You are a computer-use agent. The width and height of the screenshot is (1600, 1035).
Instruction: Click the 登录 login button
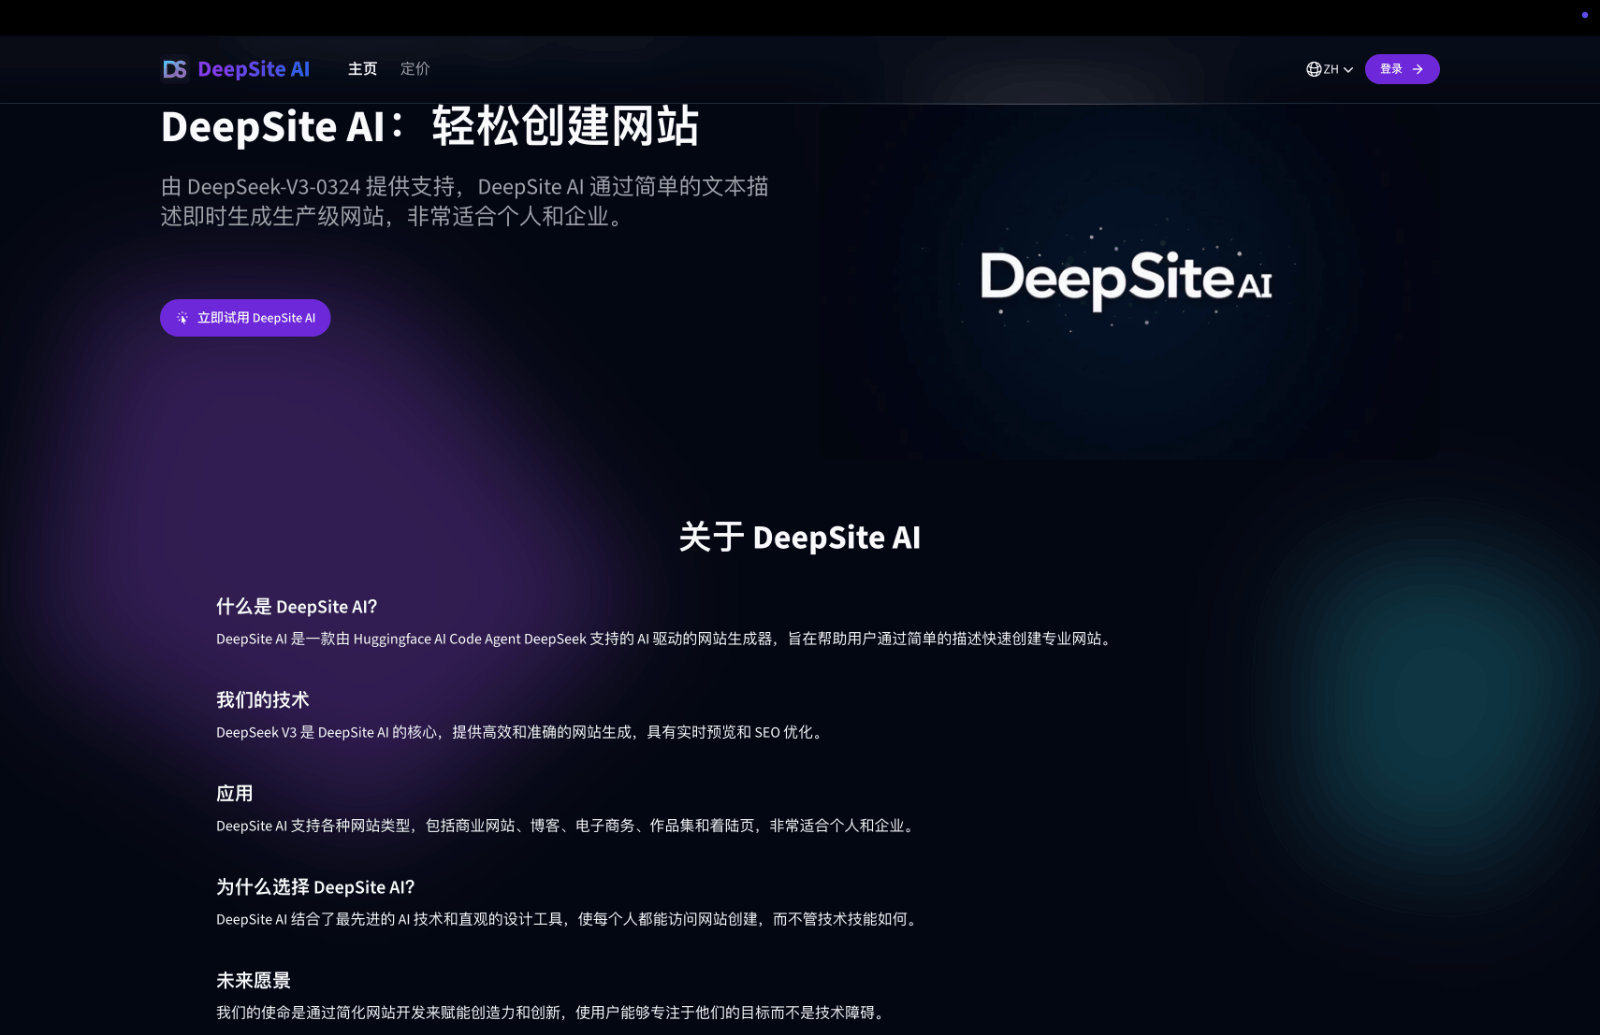(x=1402, y=69)
